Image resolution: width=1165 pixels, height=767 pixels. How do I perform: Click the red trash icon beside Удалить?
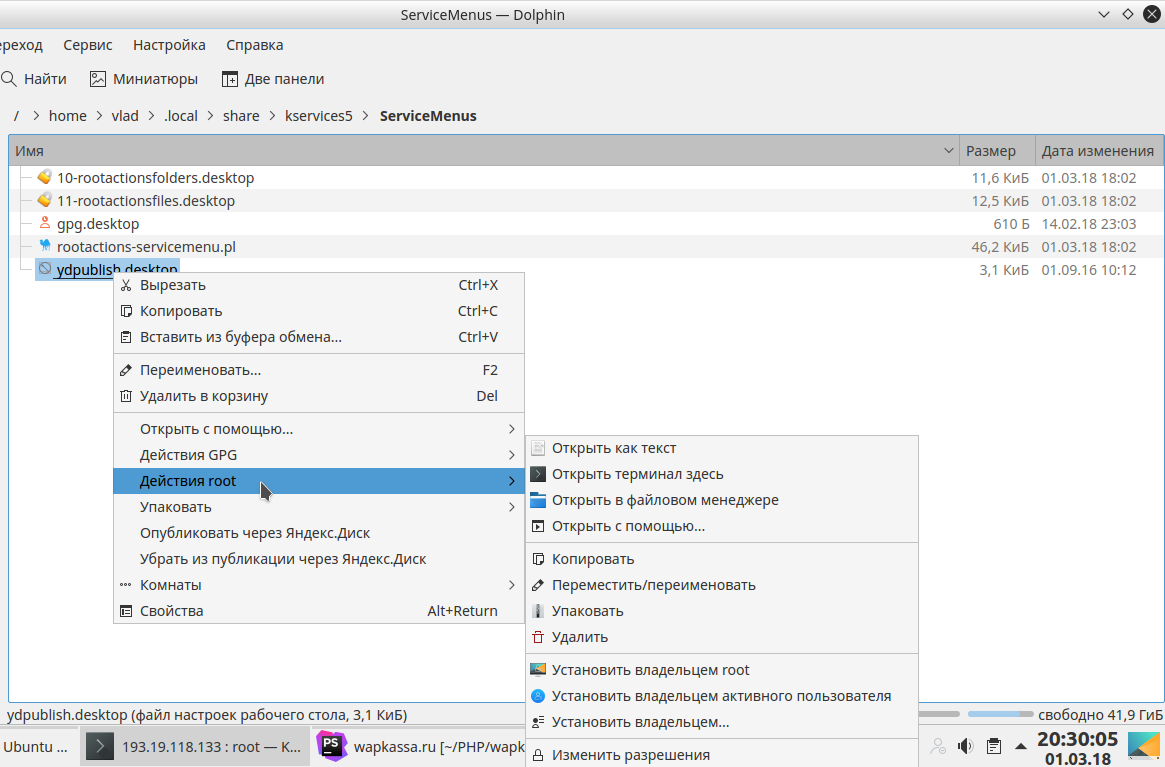pyautogui.click(x=538, y=637)
